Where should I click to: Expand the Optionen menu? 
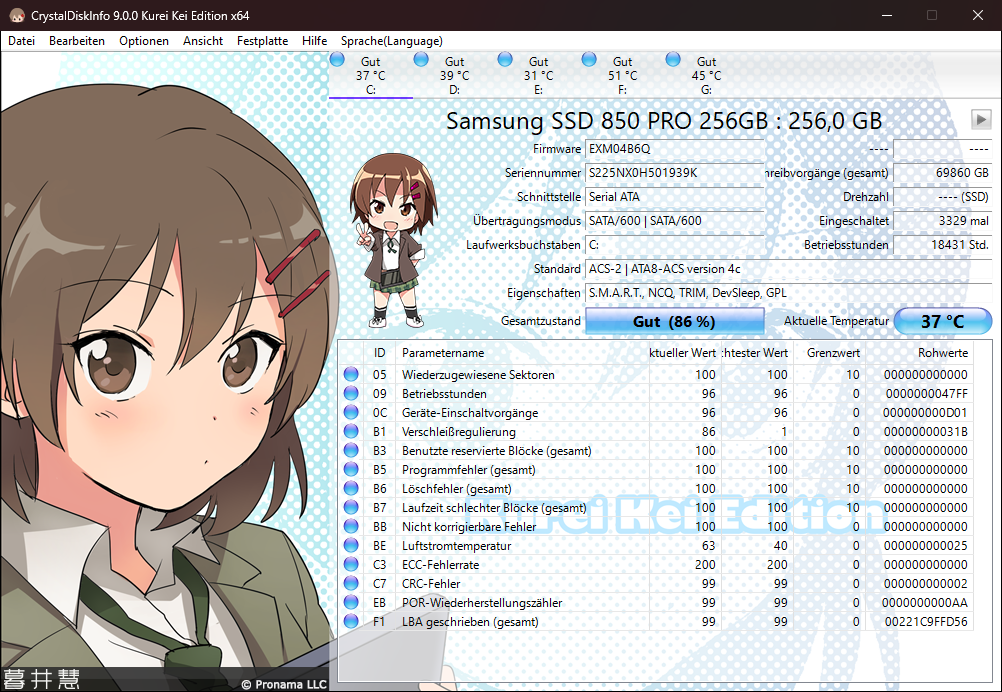tap(144, 41)
